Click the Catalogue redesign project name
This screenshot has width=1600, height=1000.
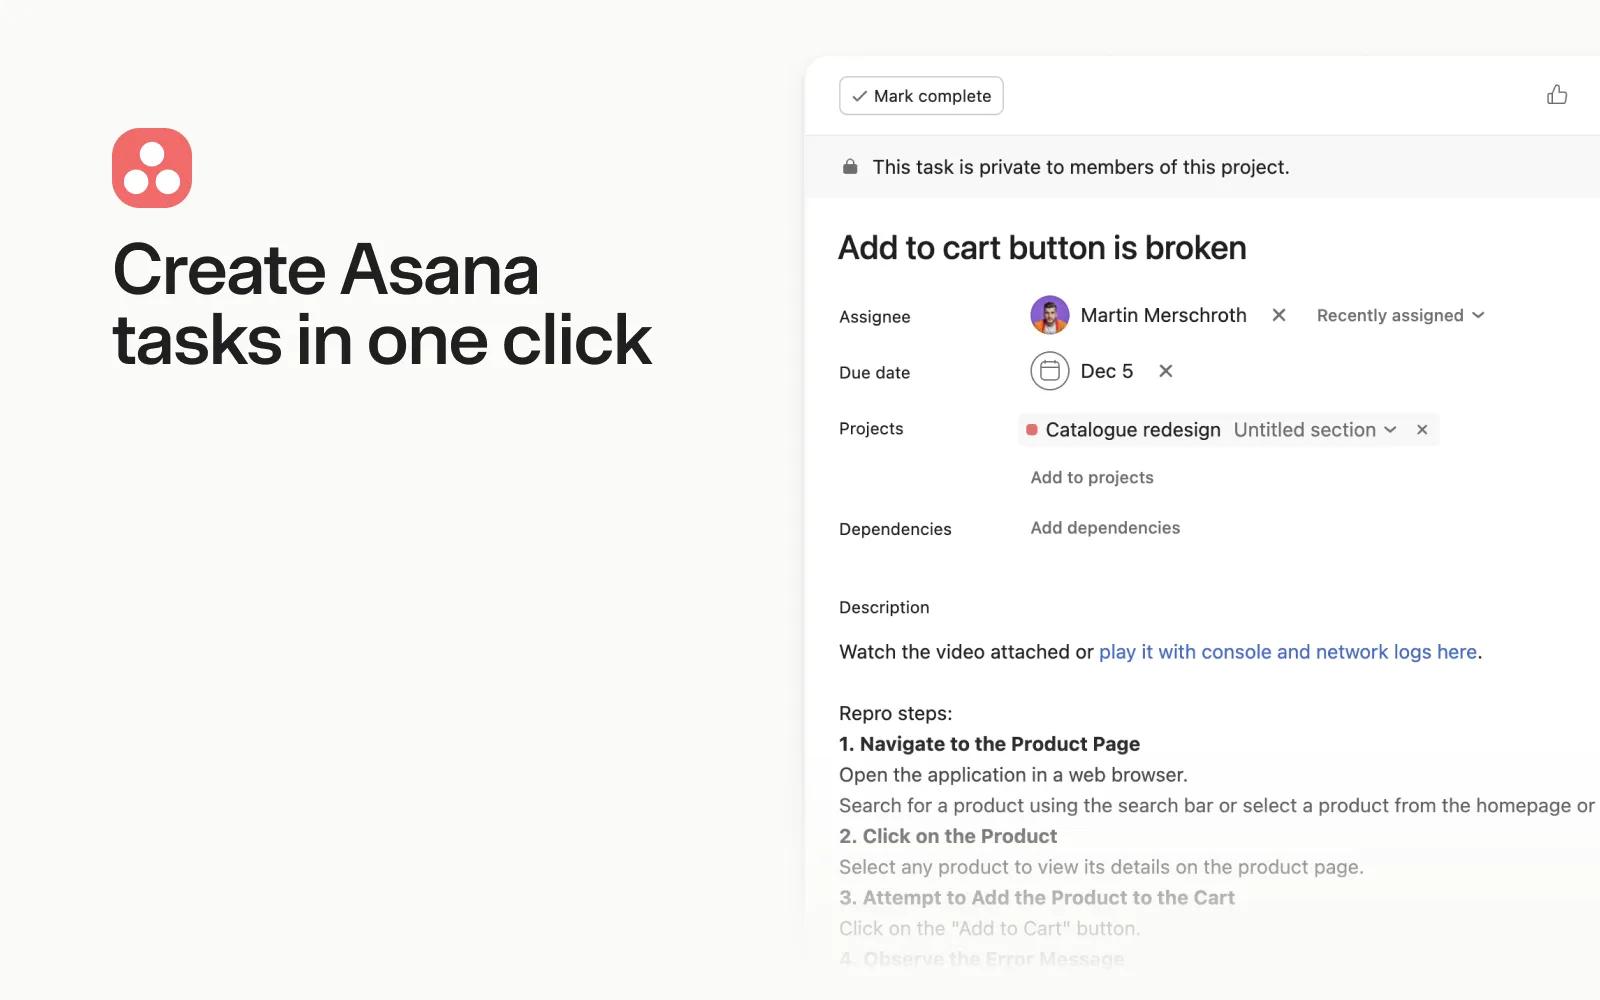coord(1133,430)
